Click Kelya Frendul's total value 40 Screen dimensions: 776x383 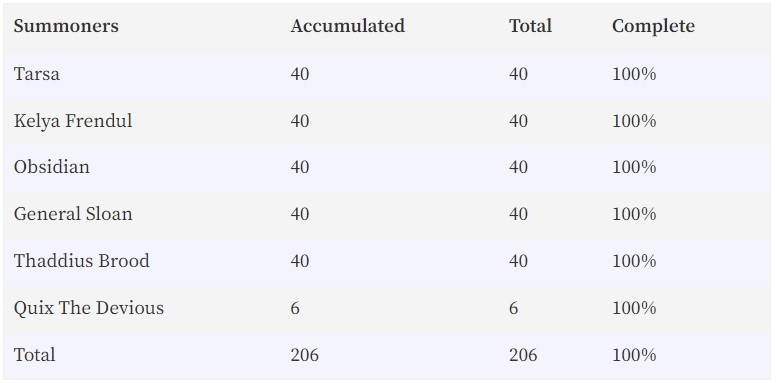point(518,121)
